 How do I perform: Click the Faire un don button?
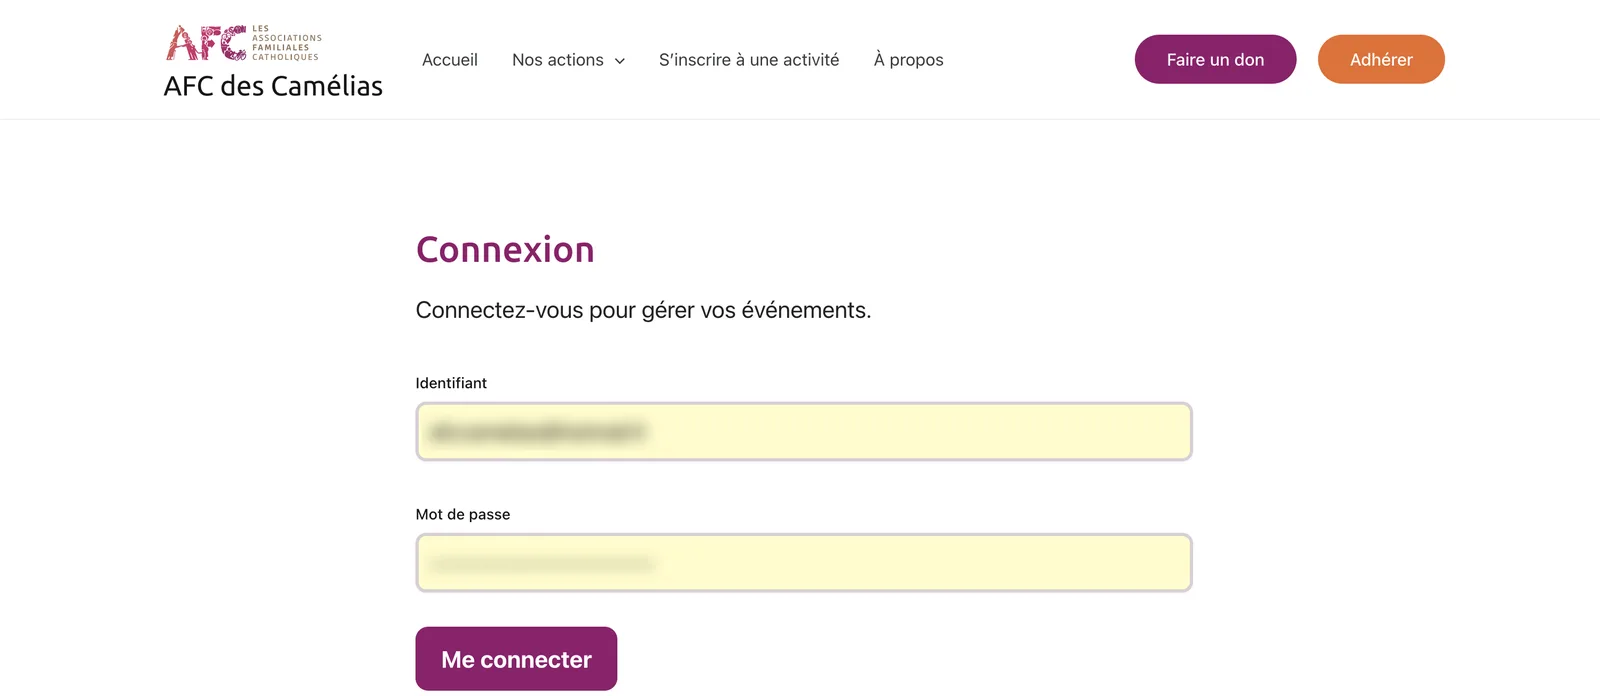[x=1215, y=59]
